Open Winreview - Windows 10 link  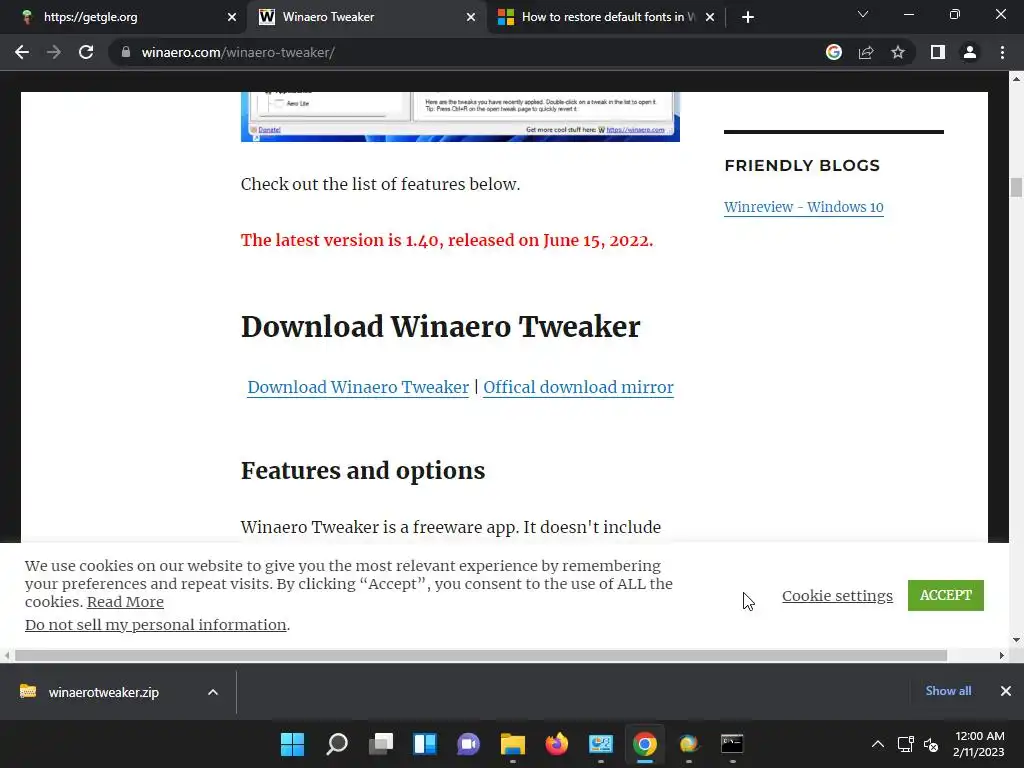point(803,207)
